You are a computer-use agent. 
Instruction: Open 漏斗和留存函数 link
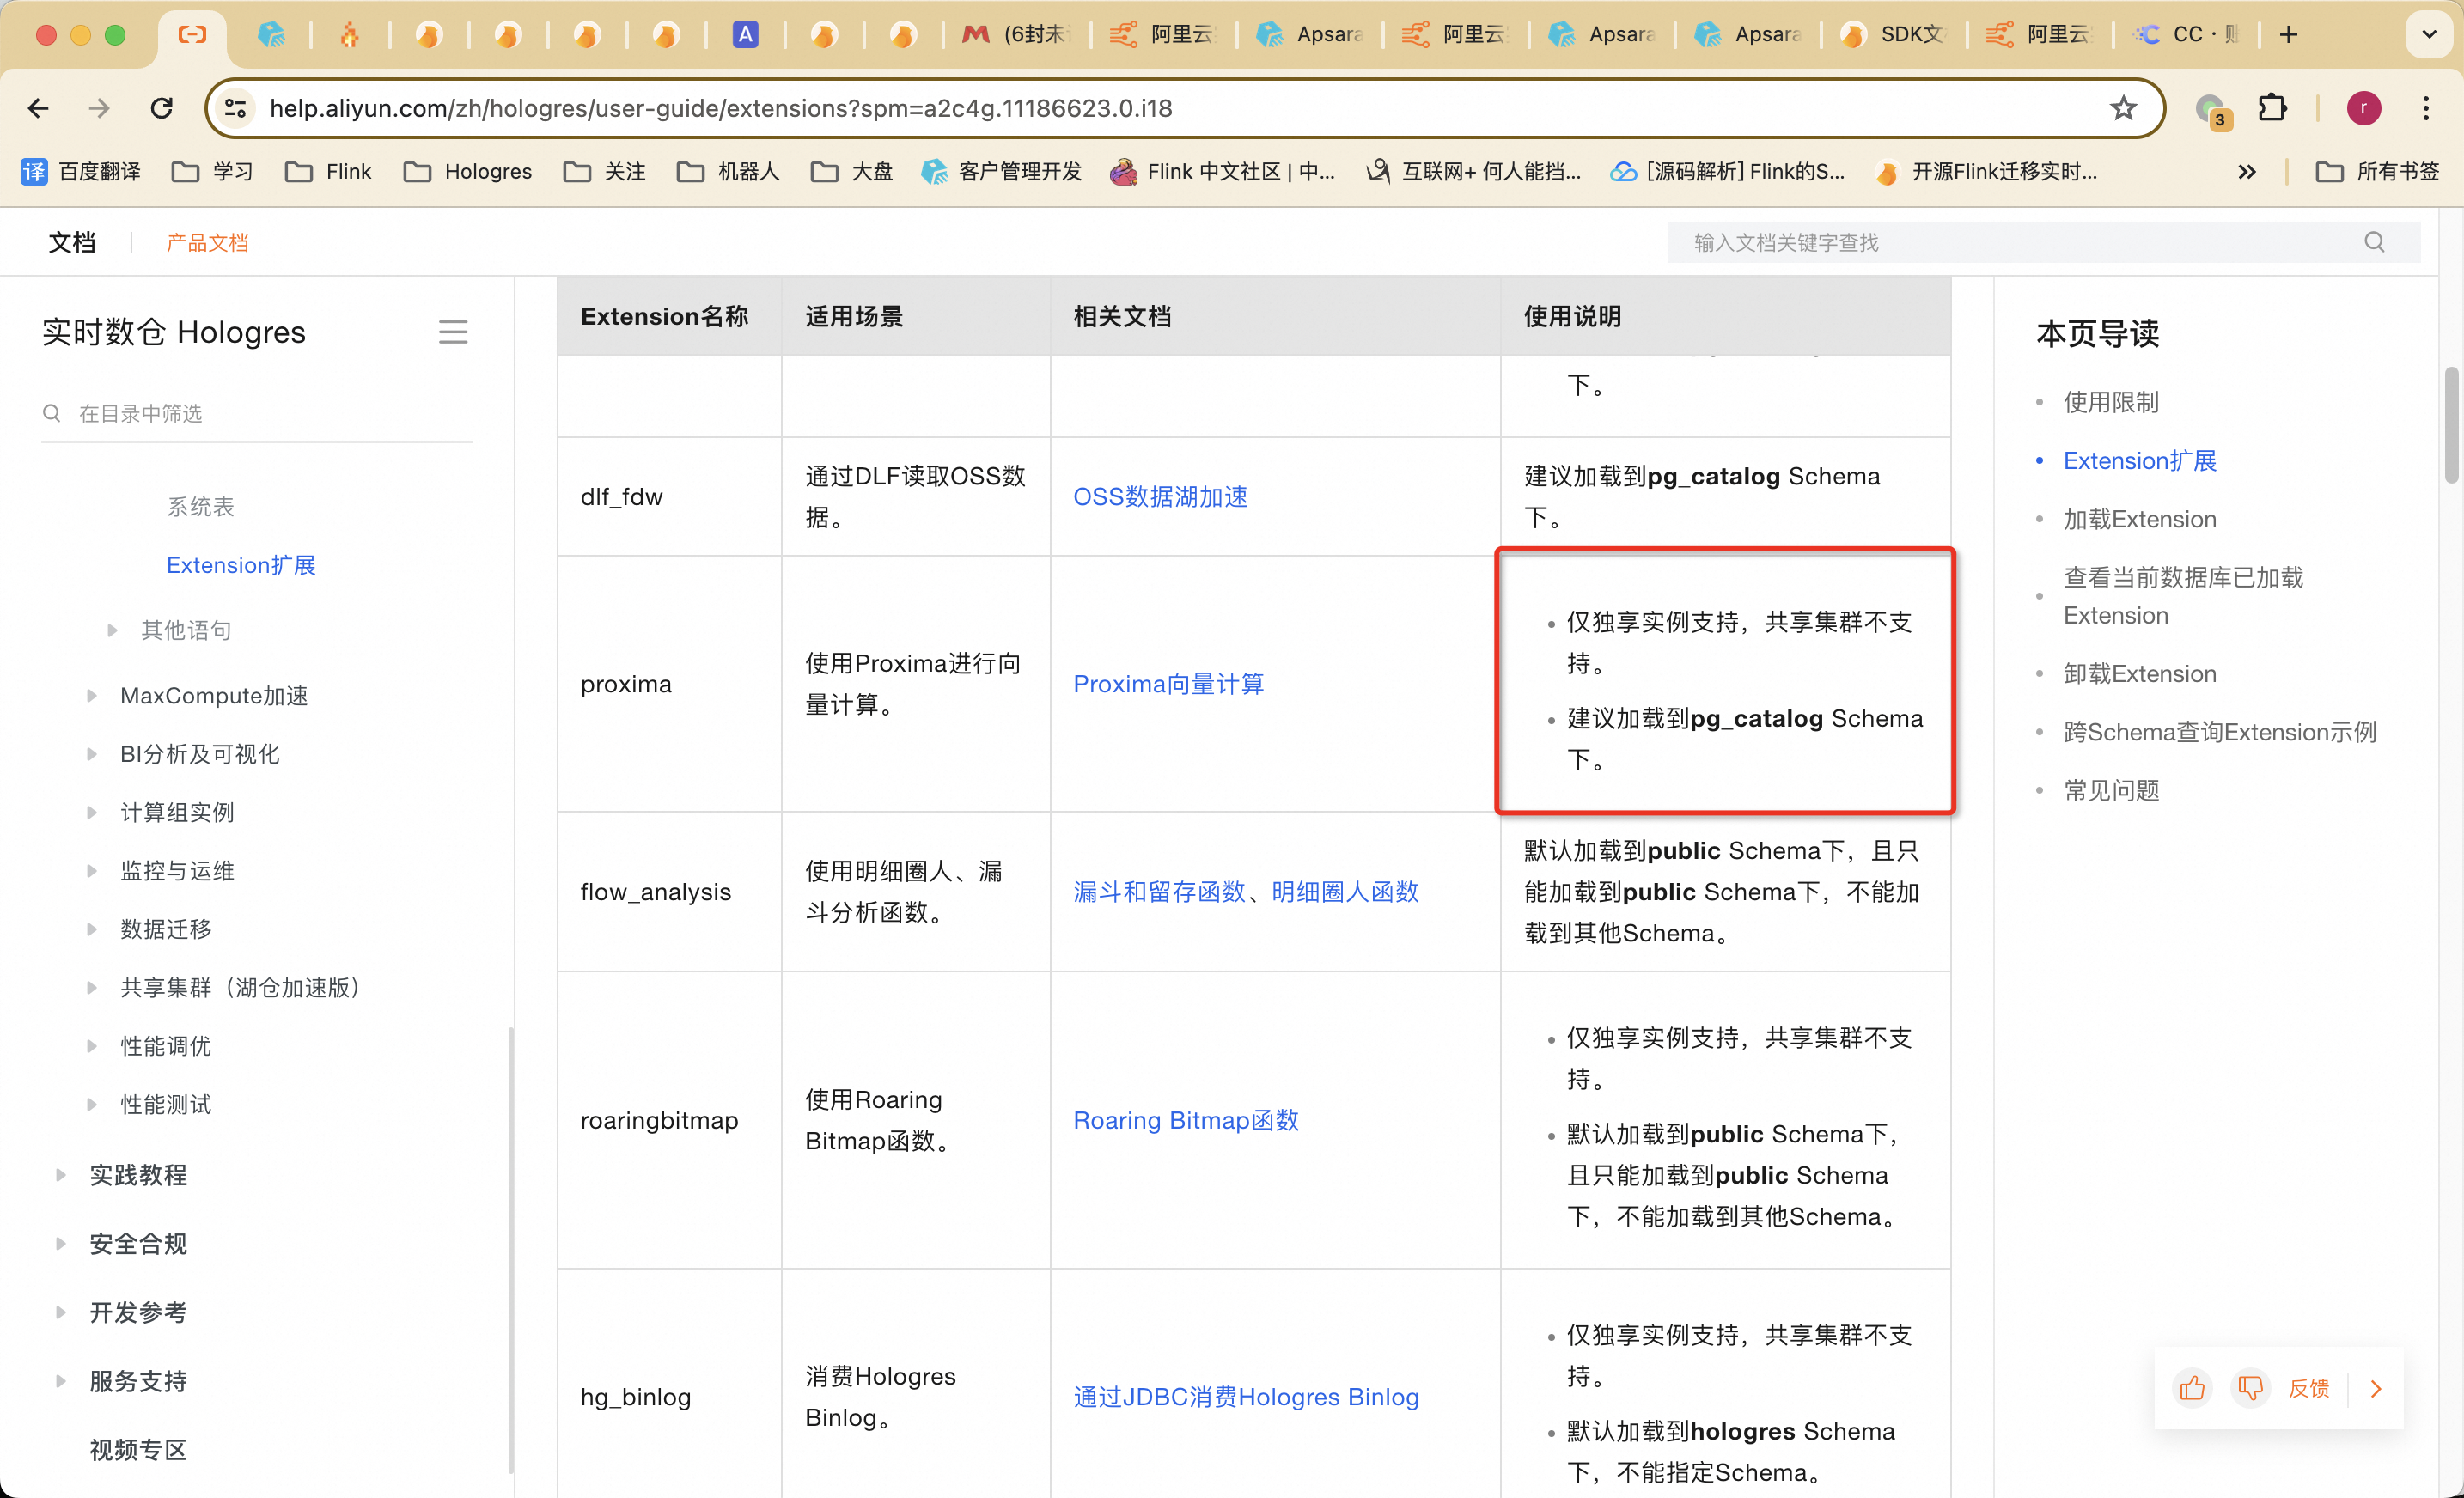coord(1159,892)
